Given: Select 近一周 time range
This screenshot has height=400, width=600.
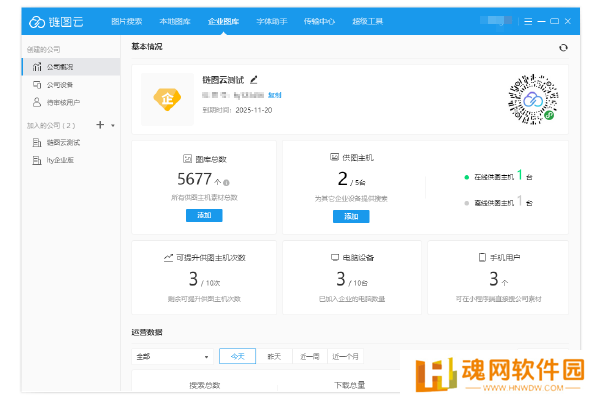Looking at the screenshot, I should [x=310, y=356].
